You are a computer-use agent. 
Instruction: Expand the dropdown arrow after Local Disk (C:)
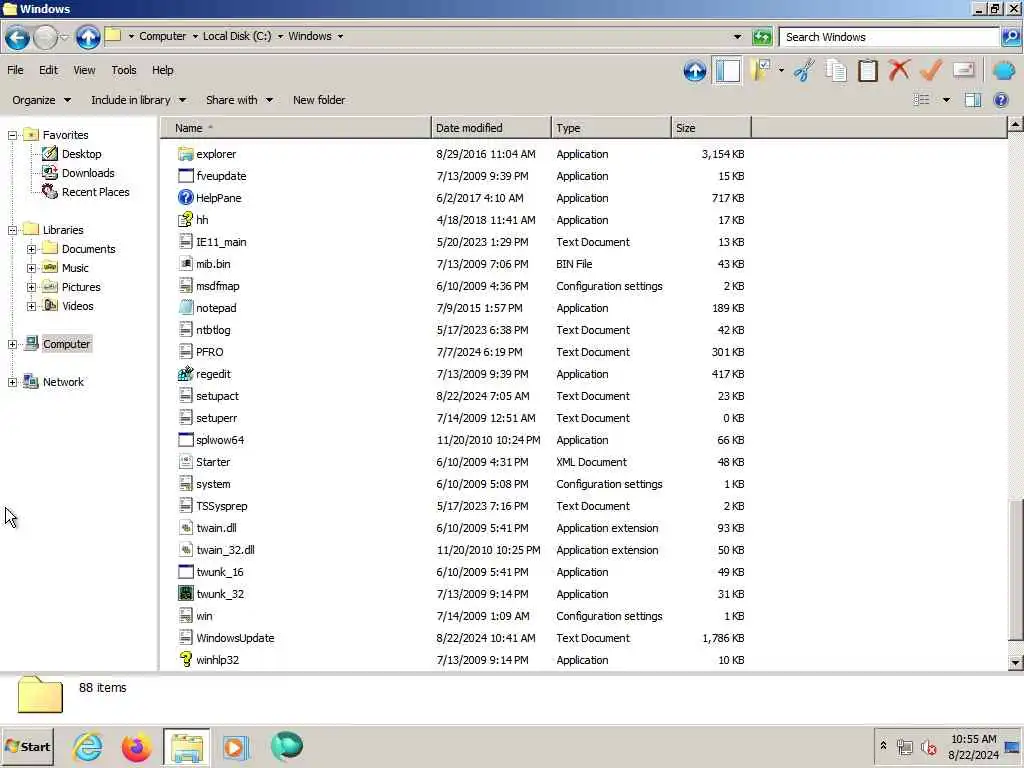click(280, 37)
